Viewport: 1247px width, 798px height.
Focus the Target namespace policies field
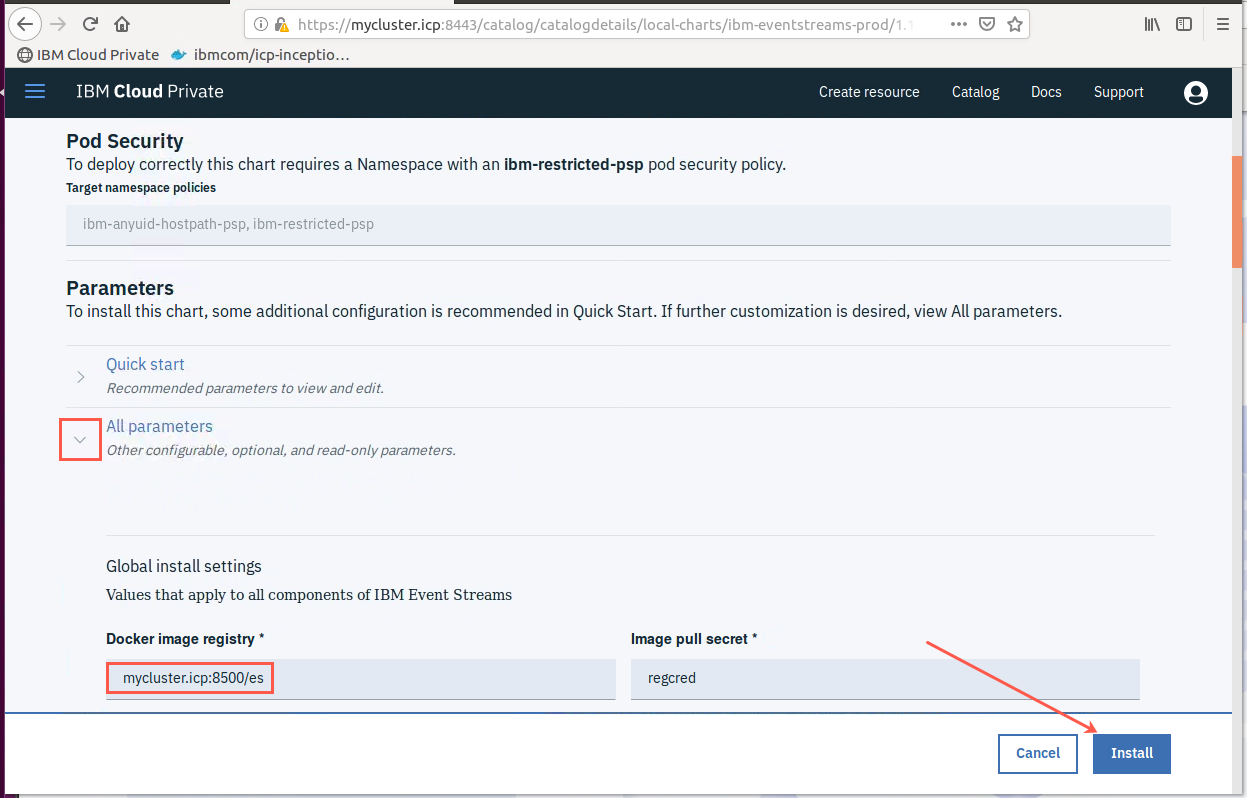click(618, 225)
